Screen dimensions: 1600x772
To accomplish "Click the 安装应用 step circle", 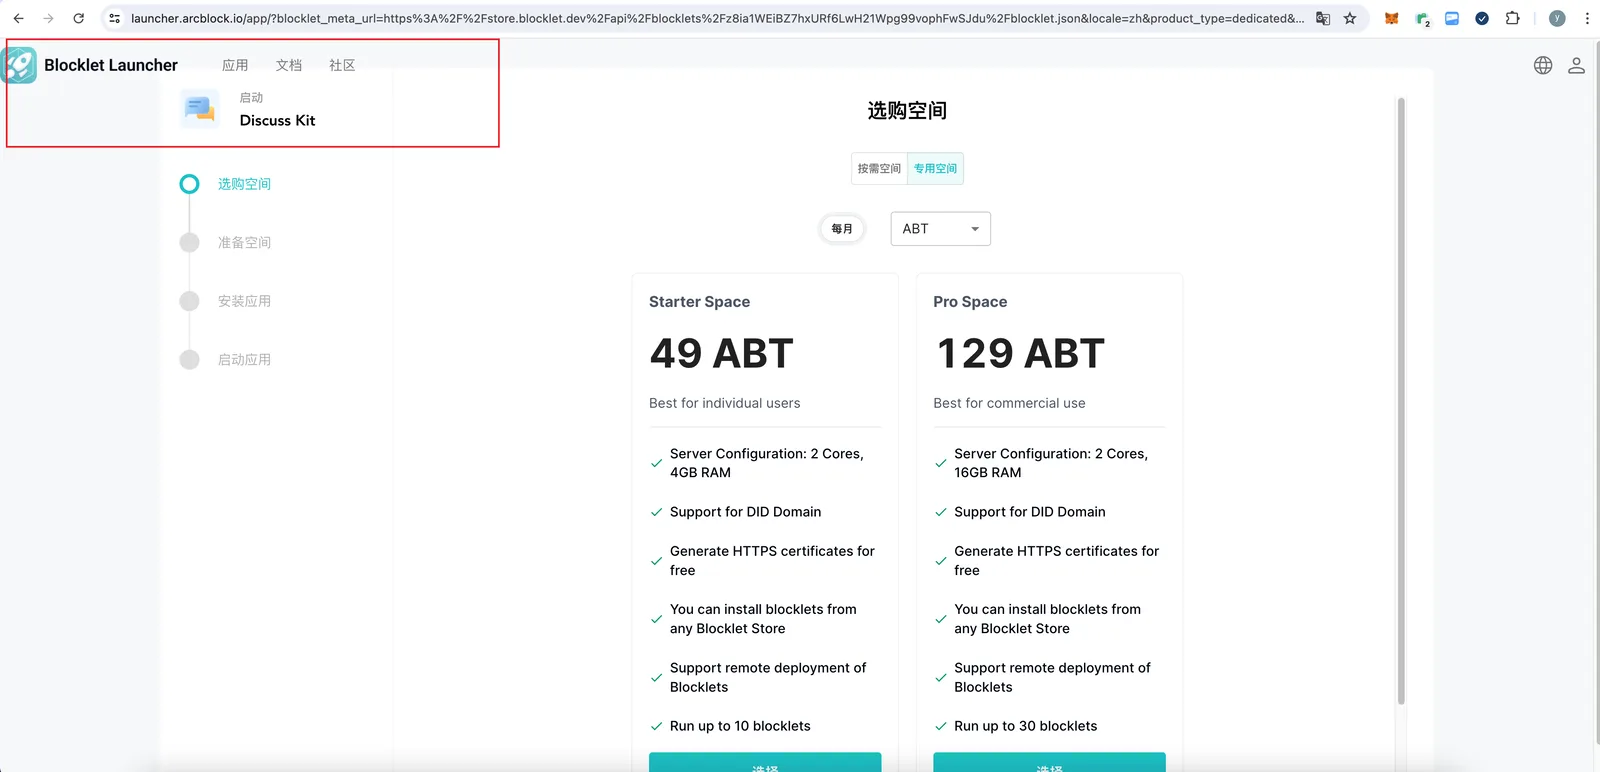I will click(189, 301).
